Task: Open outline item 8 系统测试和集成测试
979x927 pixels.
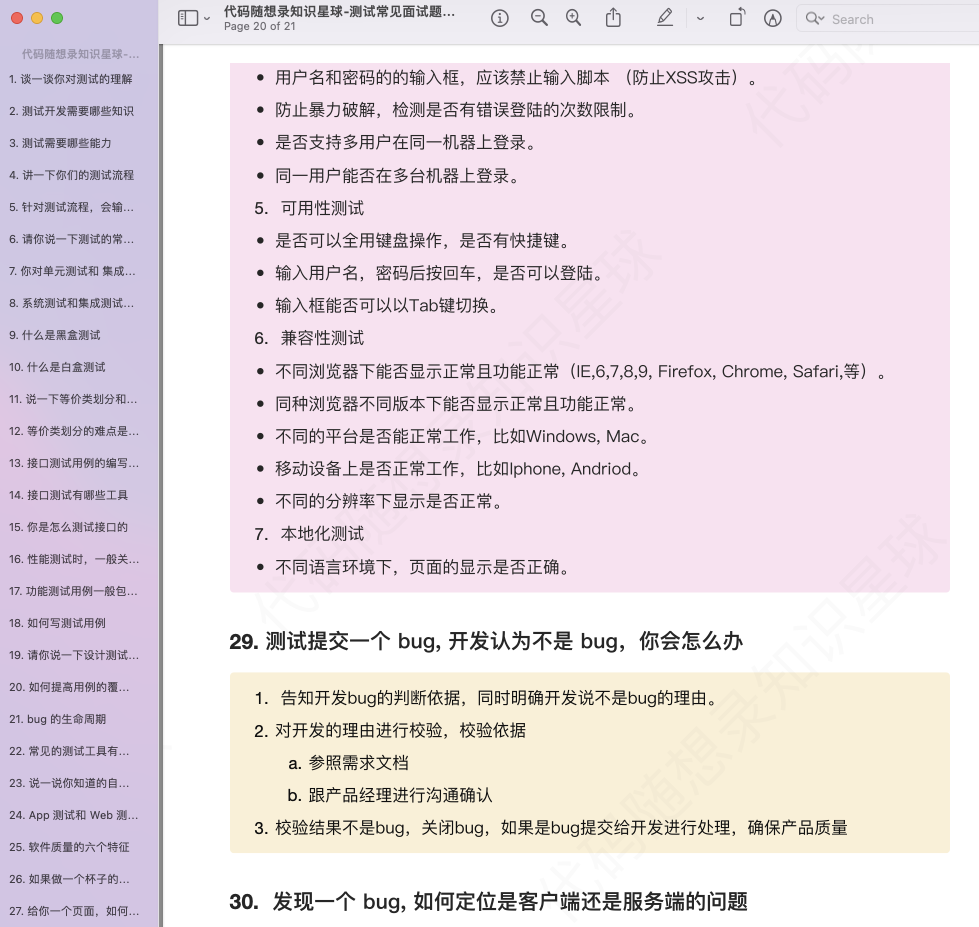Action: pos(71,303)
